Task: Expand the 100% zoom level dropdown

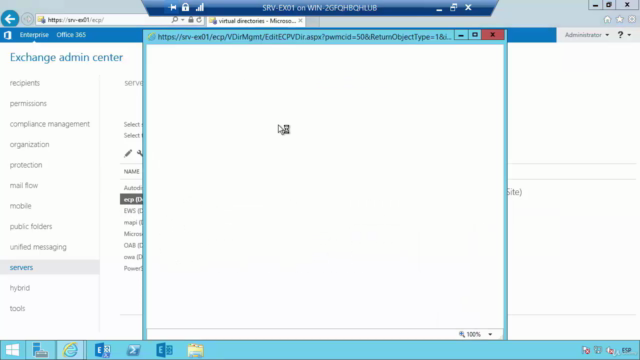Action: (490, 334)
